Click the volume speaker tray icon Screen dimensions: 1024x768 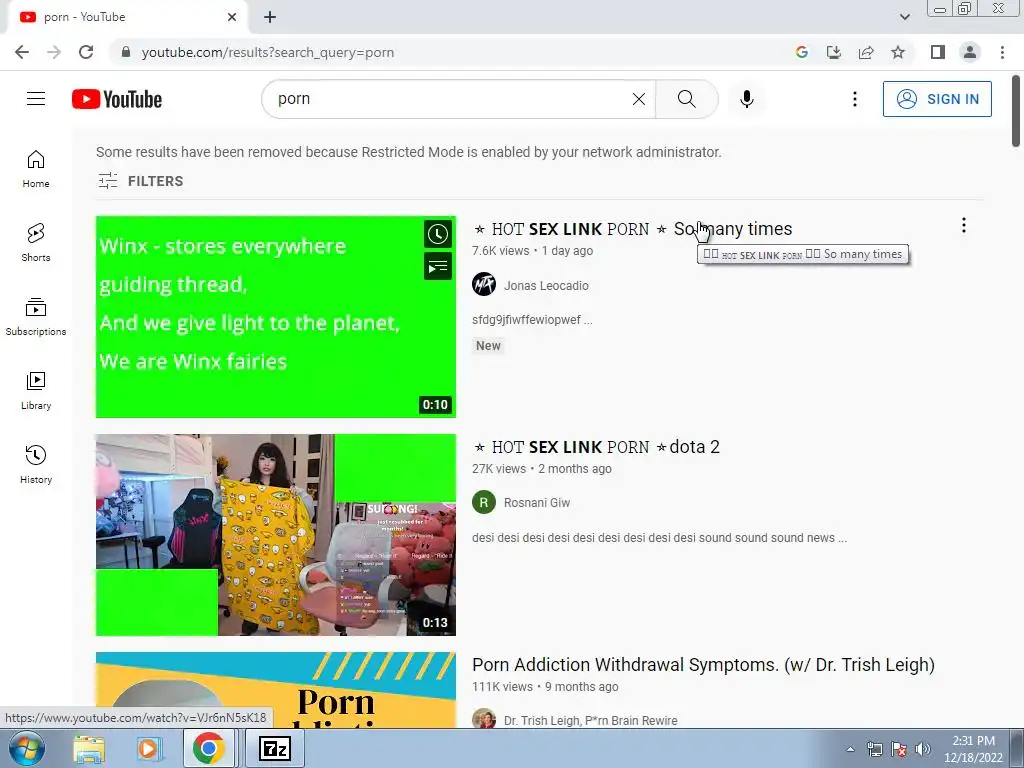[x=923, y=750]
